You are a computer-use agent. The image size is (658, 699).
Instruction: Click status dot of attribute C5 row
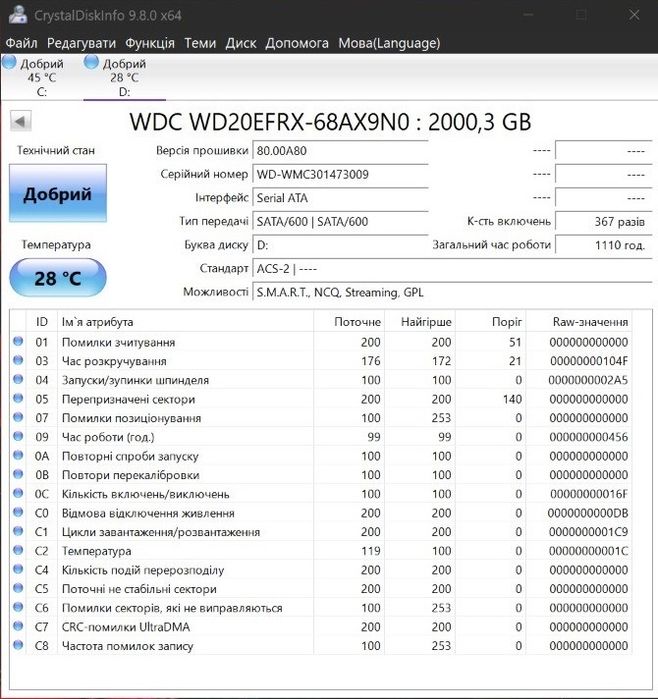click(18, 588)
